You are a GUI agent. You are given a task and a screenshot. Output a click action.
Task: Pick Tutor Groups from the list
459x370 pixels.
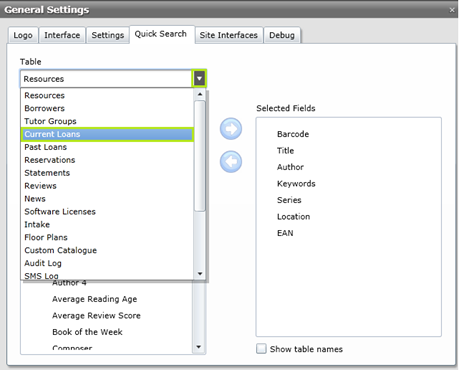(x=107, y=121)
